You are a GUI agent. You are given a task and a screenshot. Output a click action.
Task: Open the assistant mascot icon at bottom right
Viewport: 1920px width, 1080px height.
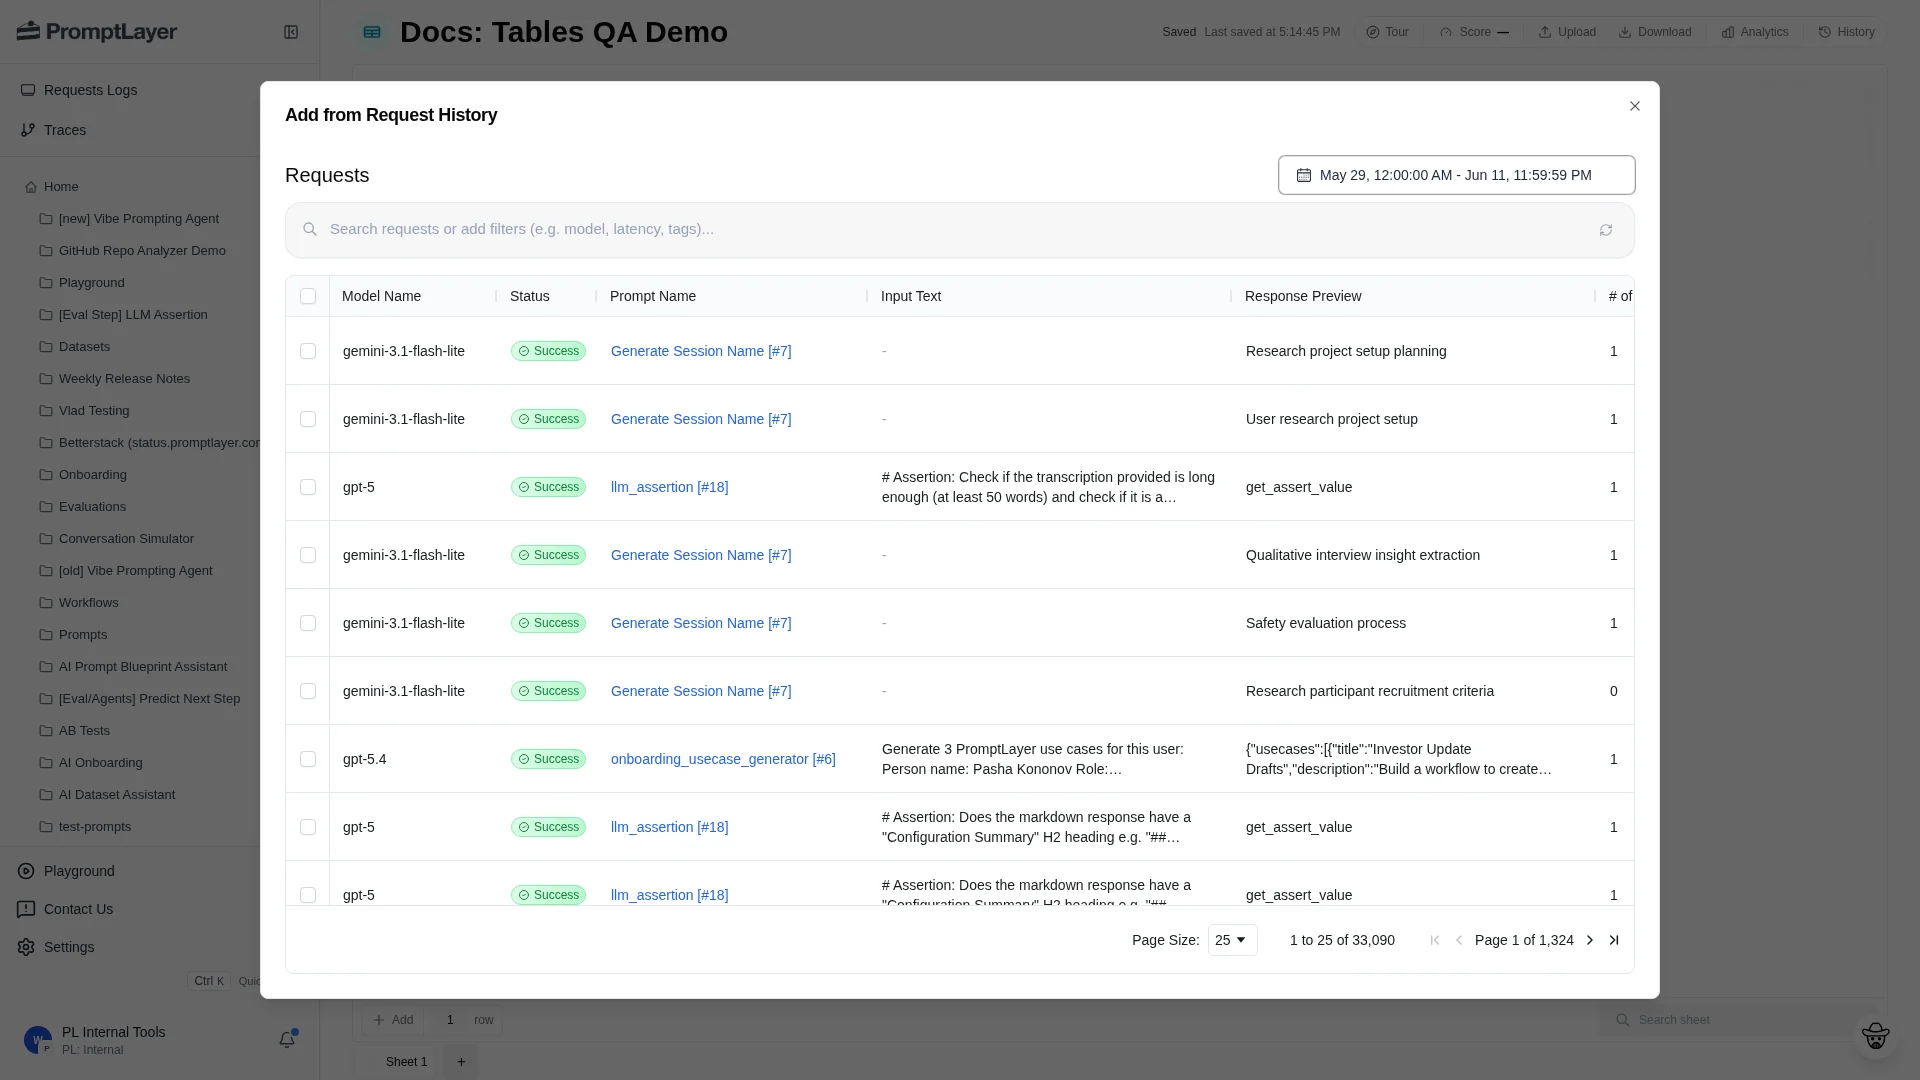point(1876,1036)
